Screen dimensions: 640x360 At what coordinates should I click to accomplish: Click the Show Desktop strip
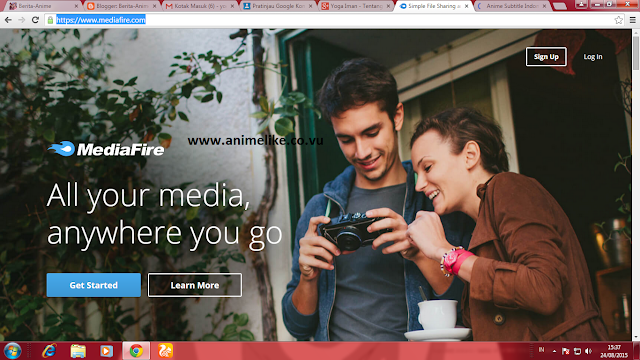[x=636, y=351]
